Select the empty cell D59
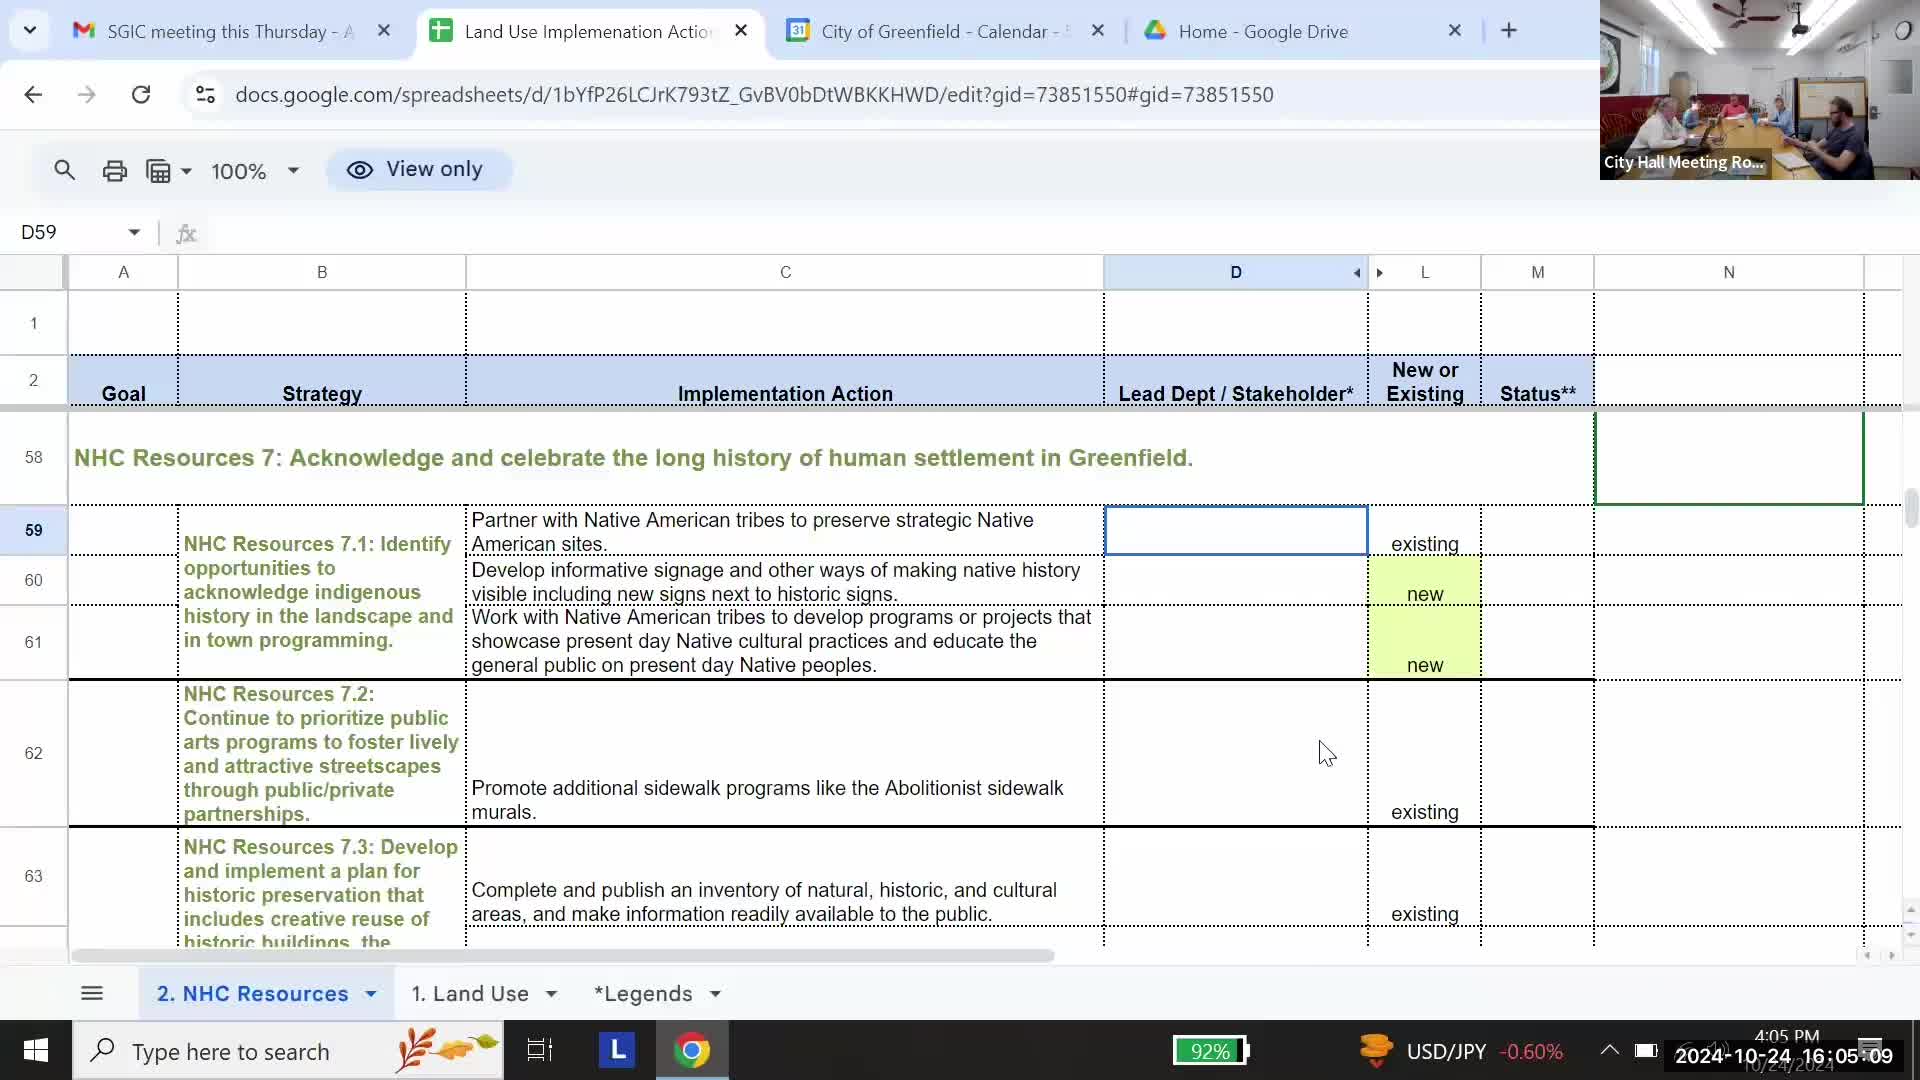 [x=1236, y=530]
